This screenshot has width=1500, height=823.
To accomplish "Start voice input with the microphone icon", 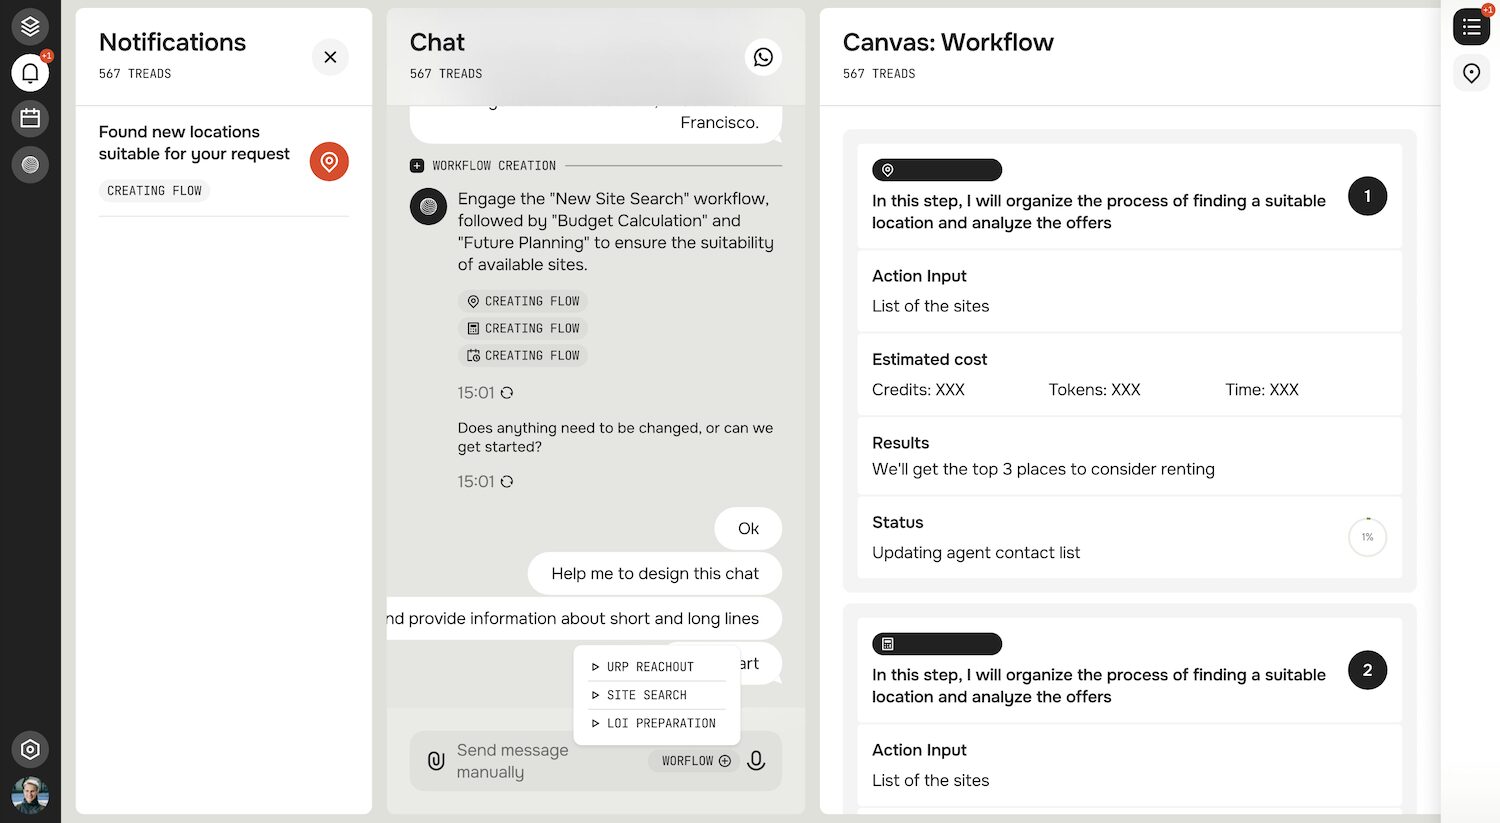I will [x=757, y=760].
